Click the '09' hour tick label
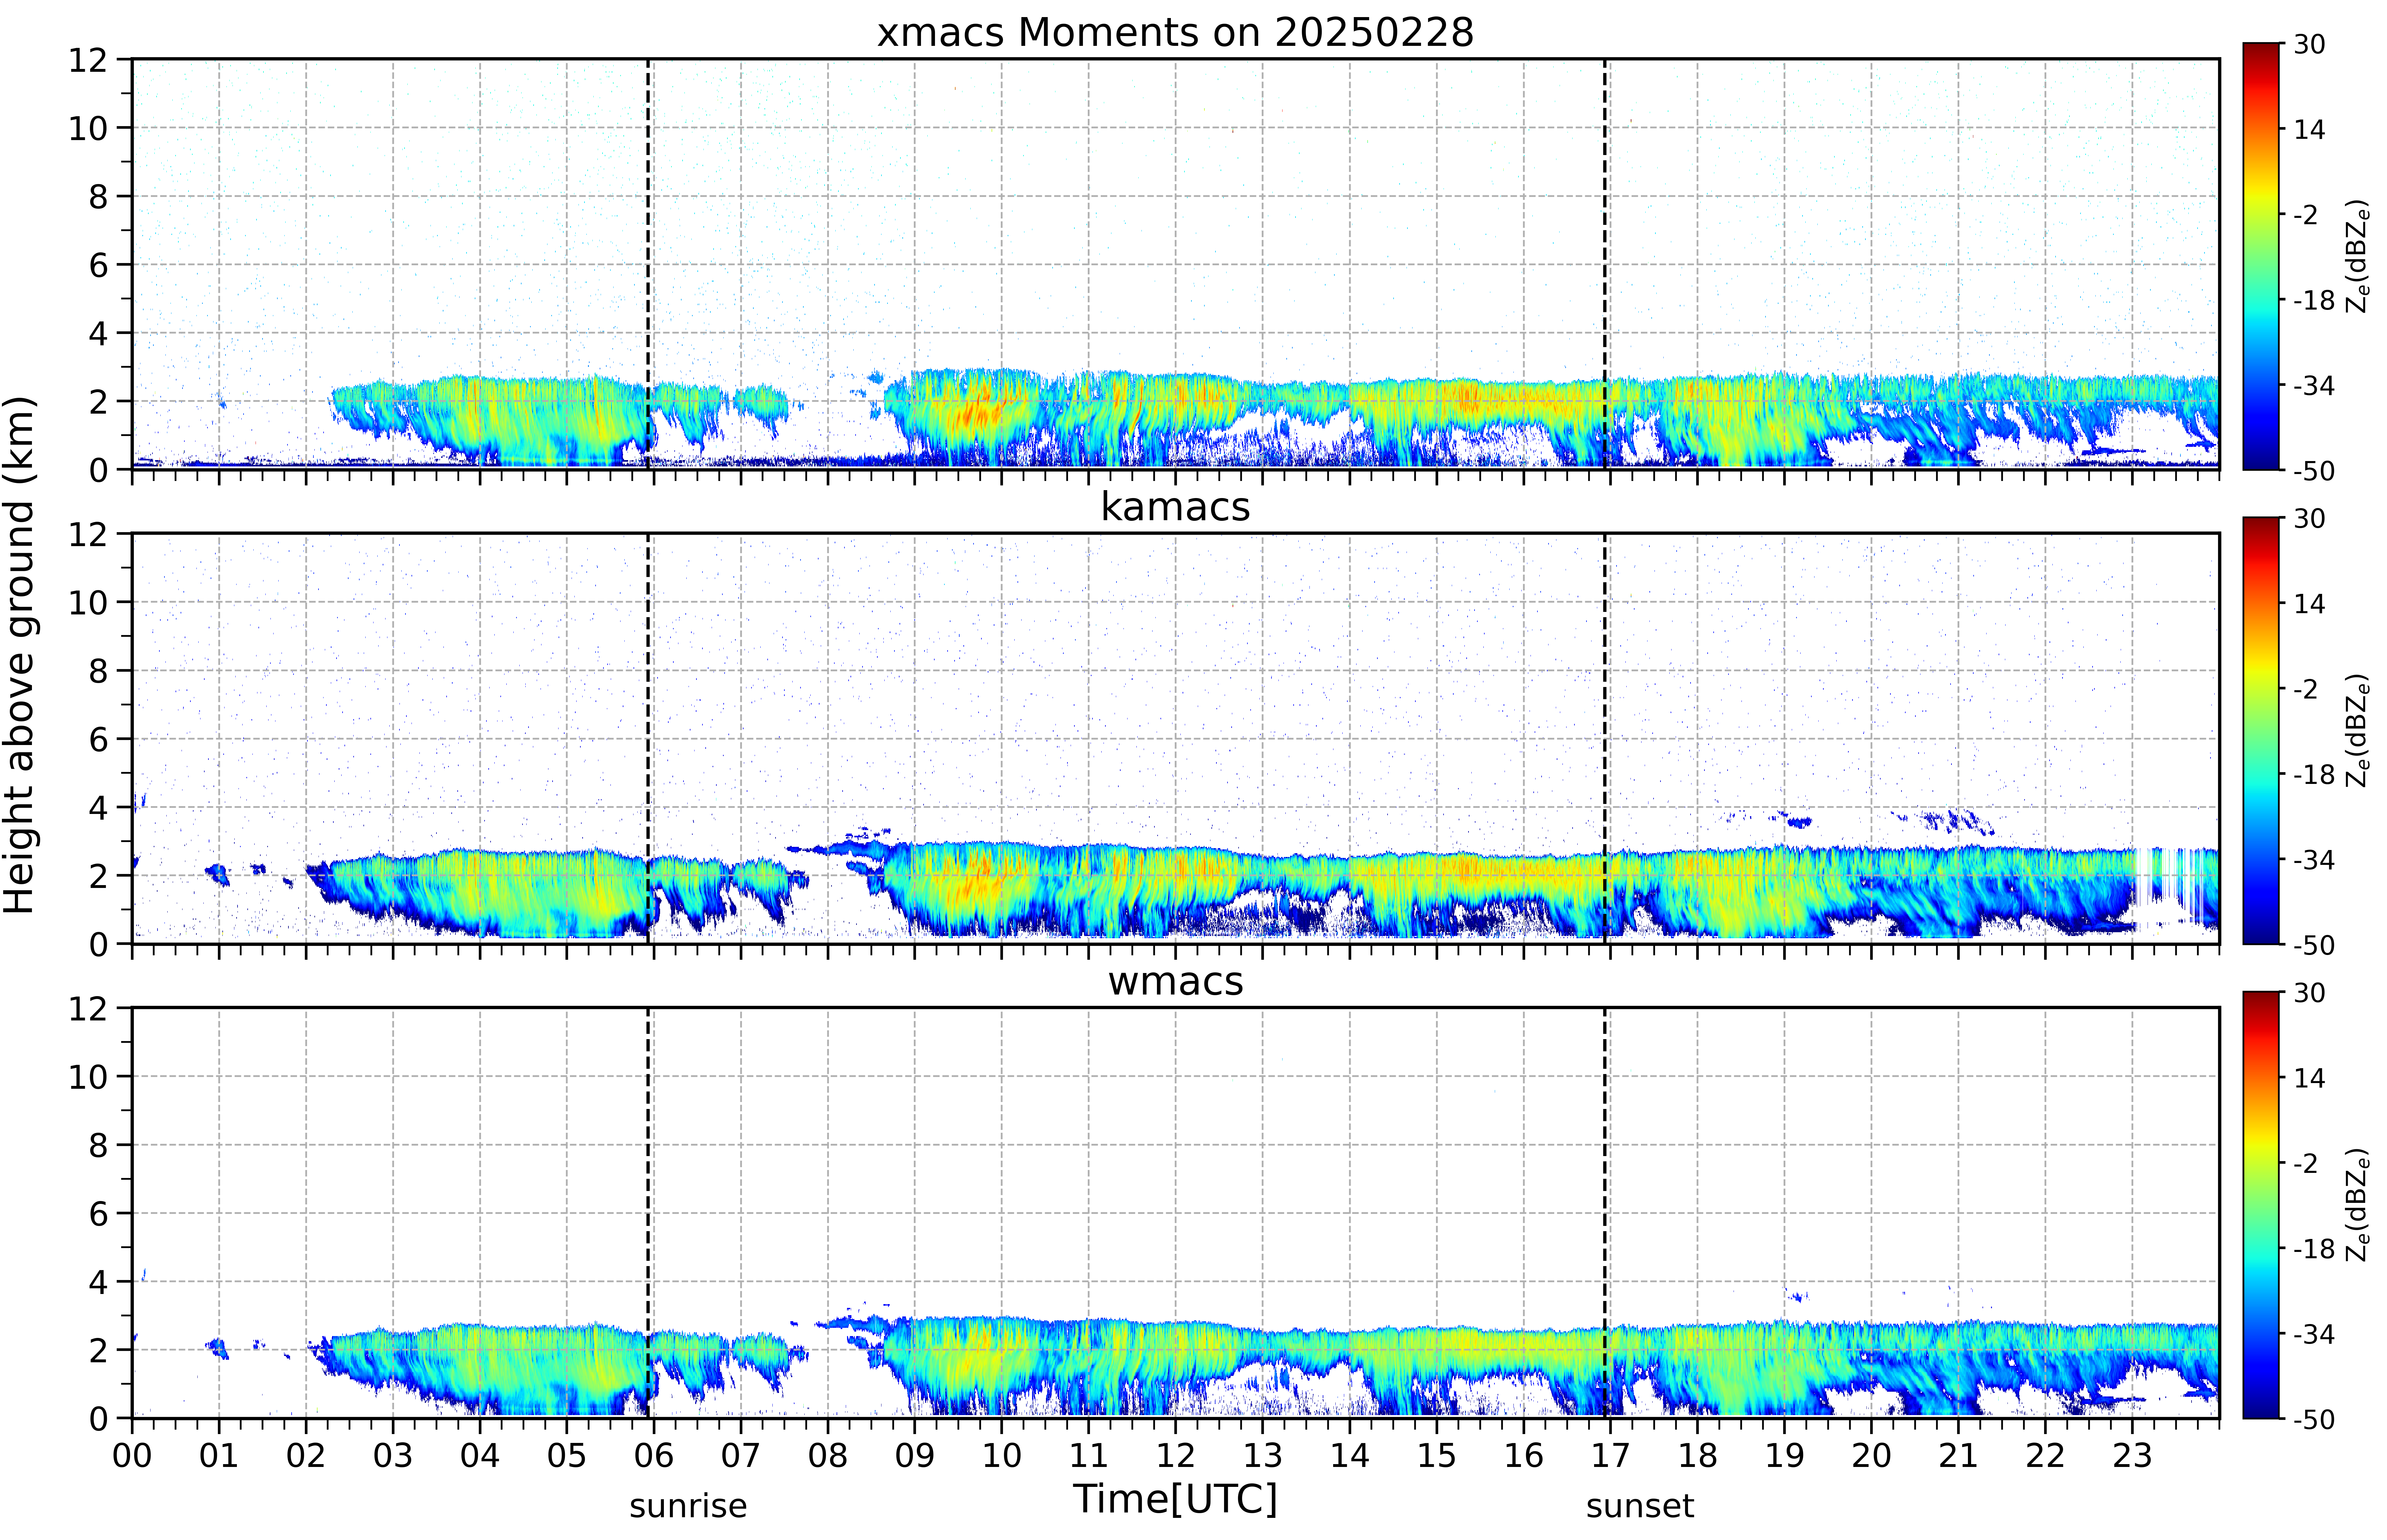Image resolution: width=2387 pixels, height=1540 pixels. click(x=915, y=1456)
